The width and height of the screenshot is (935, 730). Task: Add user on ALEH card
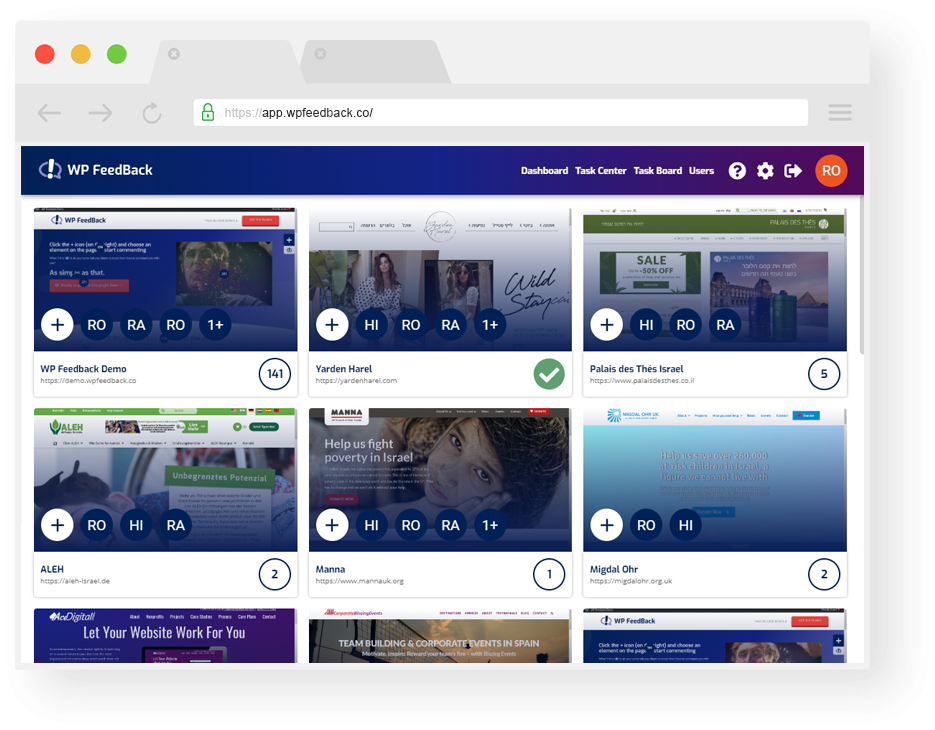click(x=57, y=525)
